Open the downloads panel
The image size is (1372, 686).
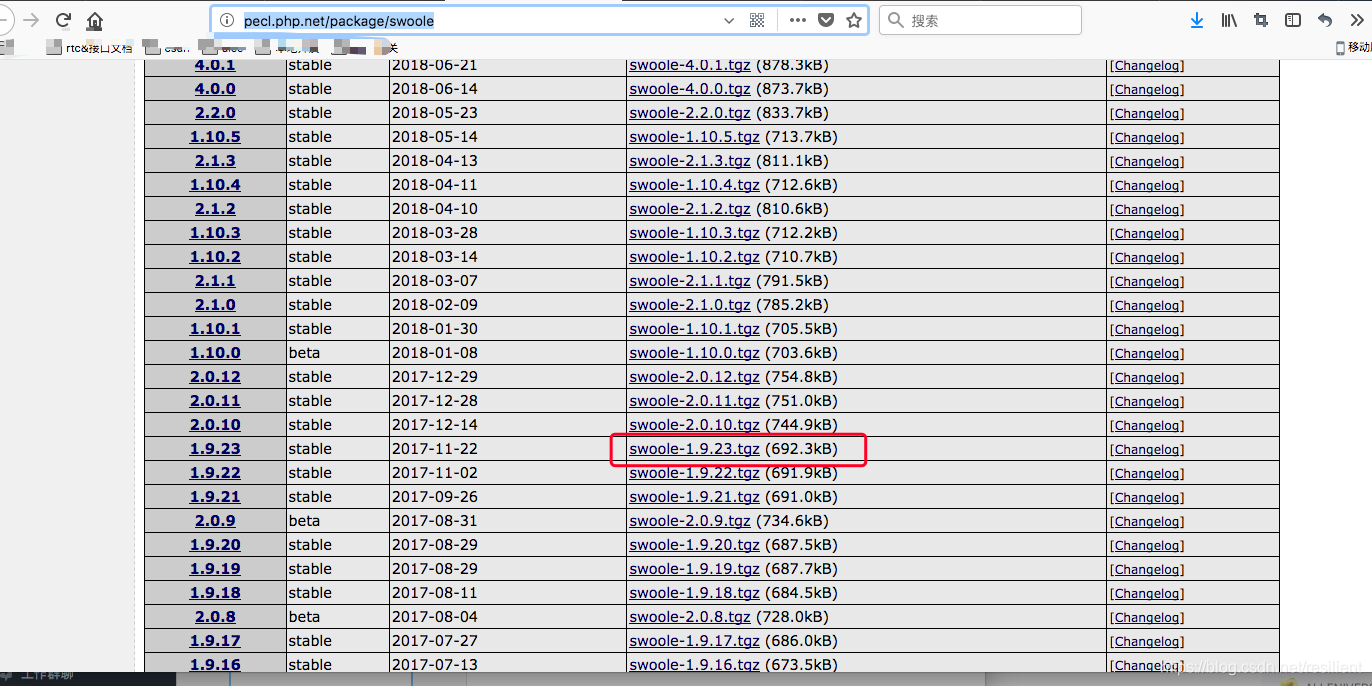(x=1197, y=20)
